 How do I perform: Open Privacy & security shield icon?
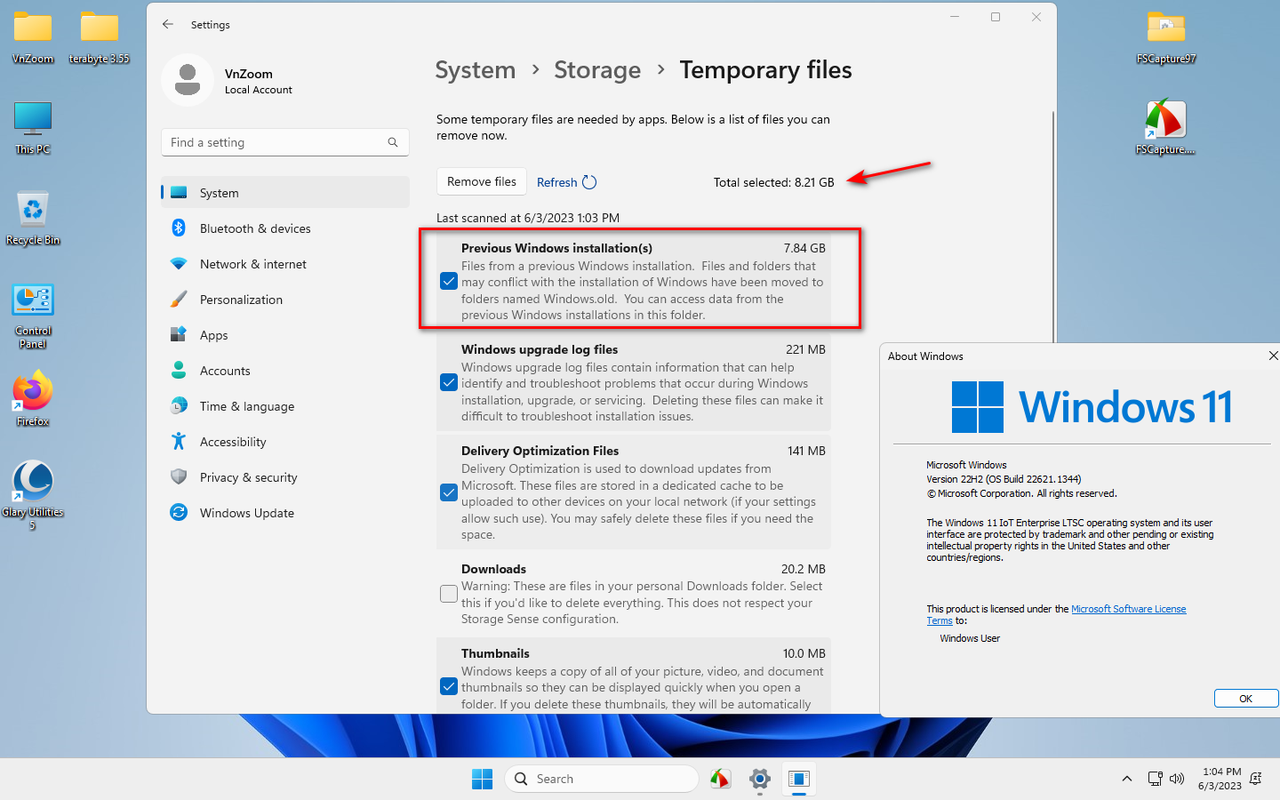(x=178, y=477)
